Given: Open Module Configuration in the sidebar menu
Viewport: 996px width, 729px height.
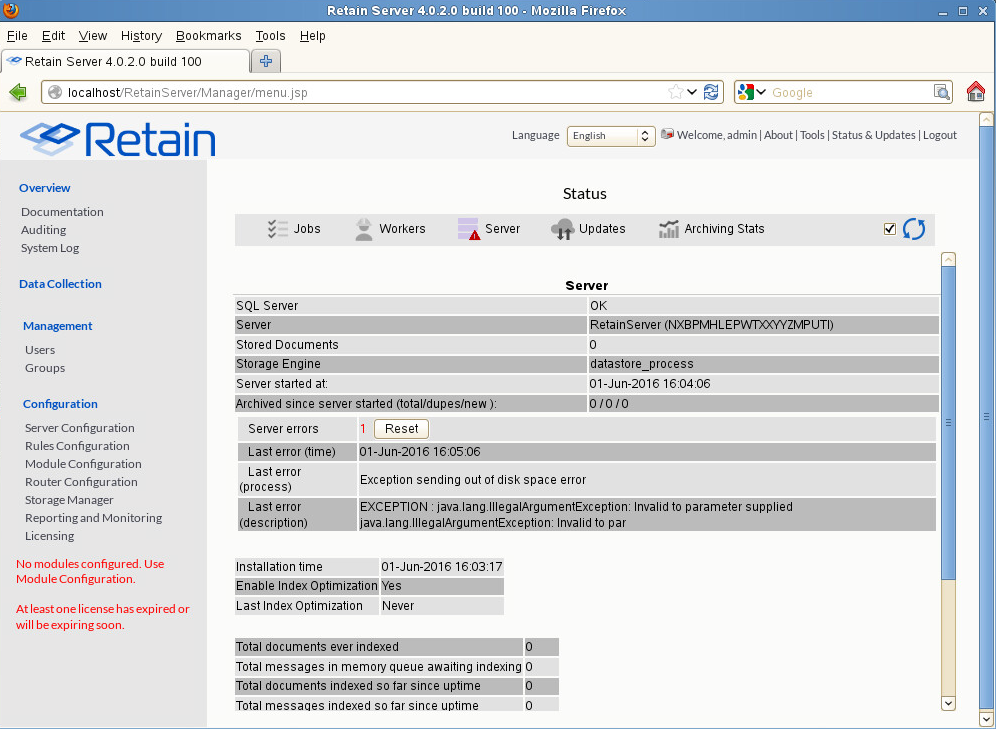Looking at the screenshot, I should tap(83, 464).
